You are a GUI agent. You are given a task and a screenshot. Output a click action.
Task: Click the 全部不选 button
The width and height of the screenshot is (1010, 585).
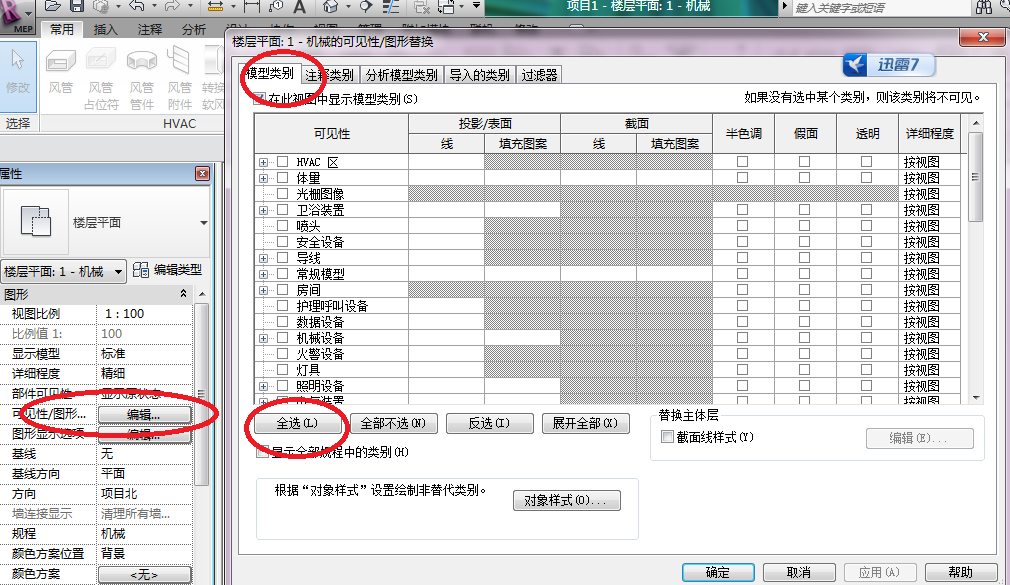[394, 423]
